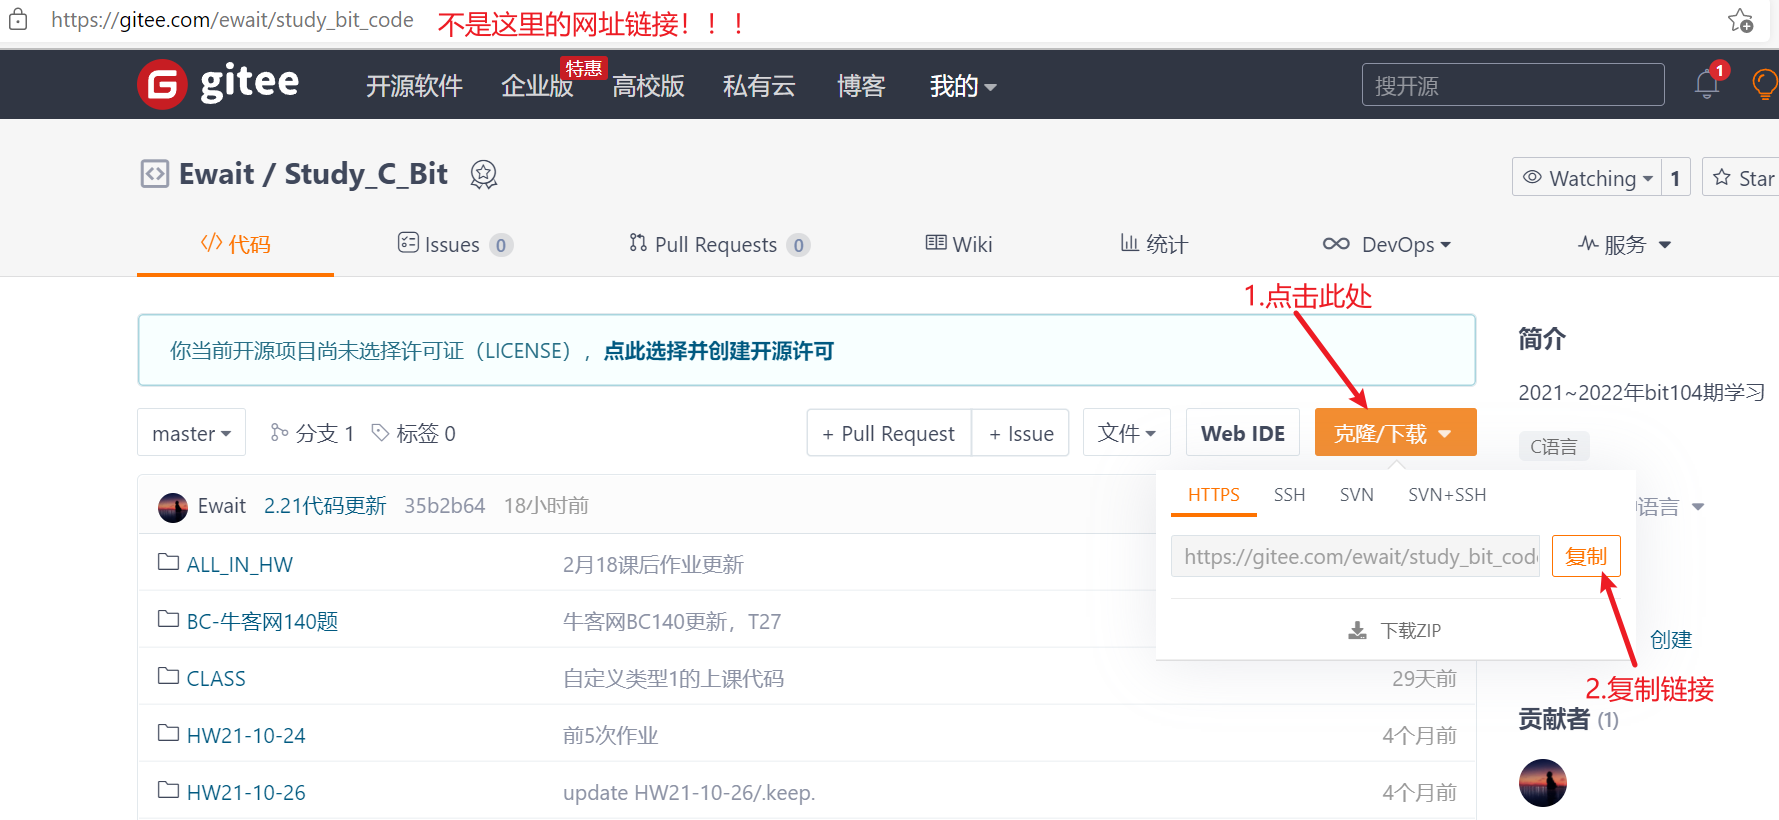Open the HW21-10-24 folder
Screen dimensions: 1779x820
(246, 735)
